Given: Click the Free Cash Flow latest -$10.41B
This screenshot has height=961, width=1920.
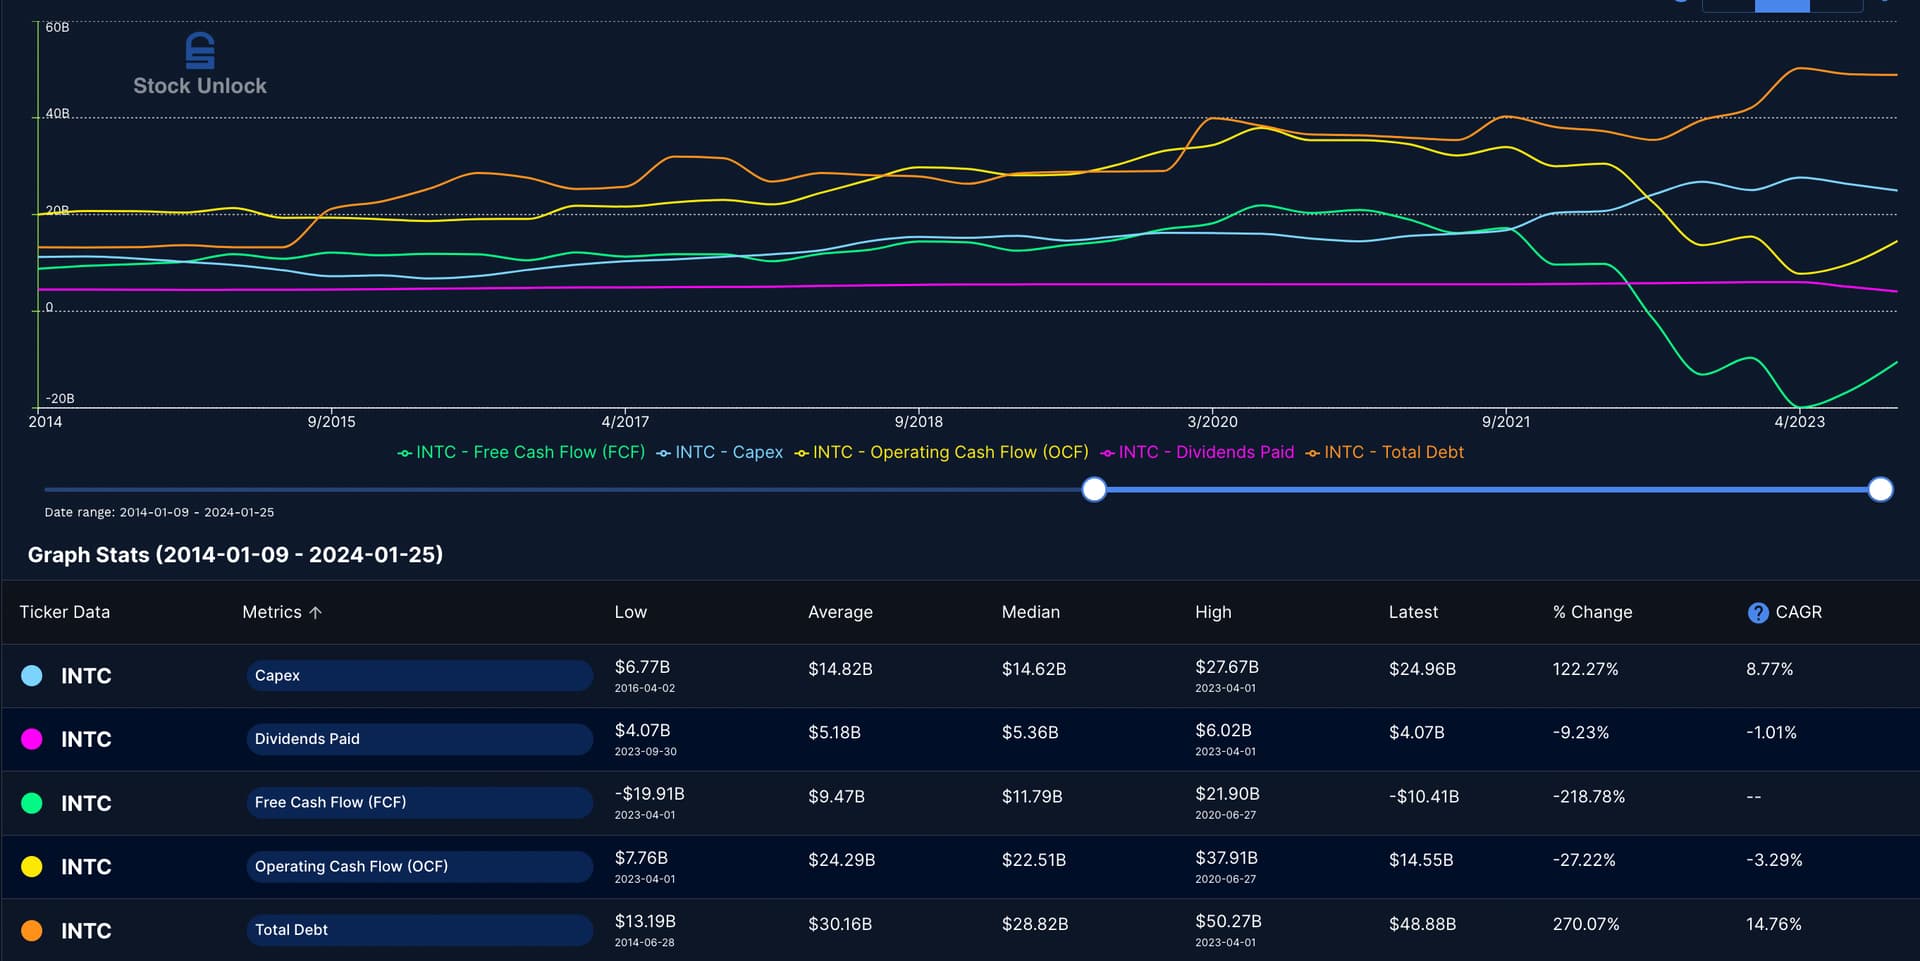Looking at the screenshot, I should pyautogui.click(x=1423, y=797).
